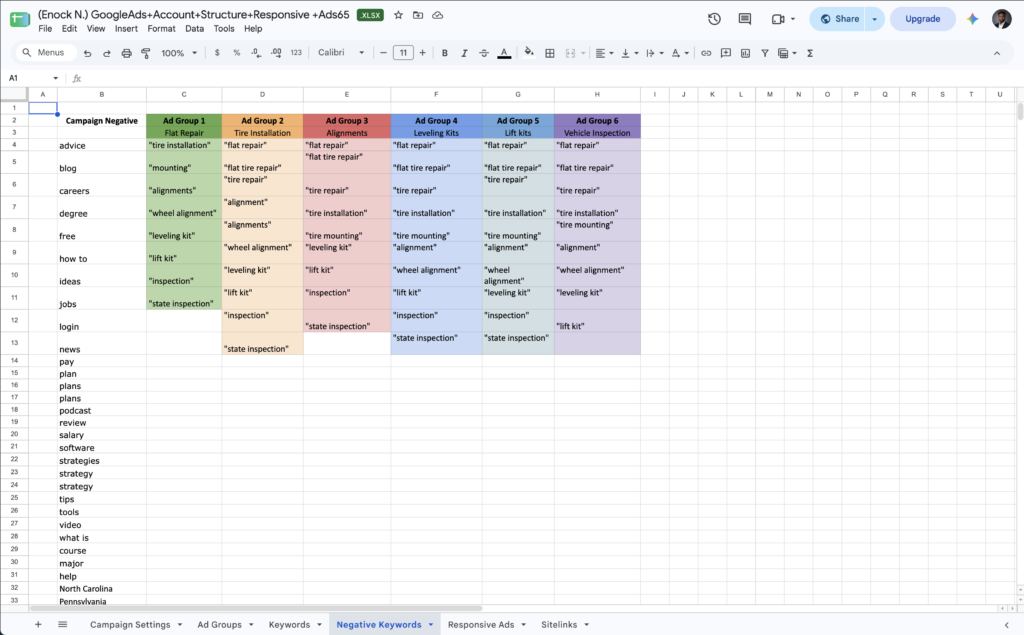Decrease decimal places
Screen dimensions: 1024x635
click(256, 53)
